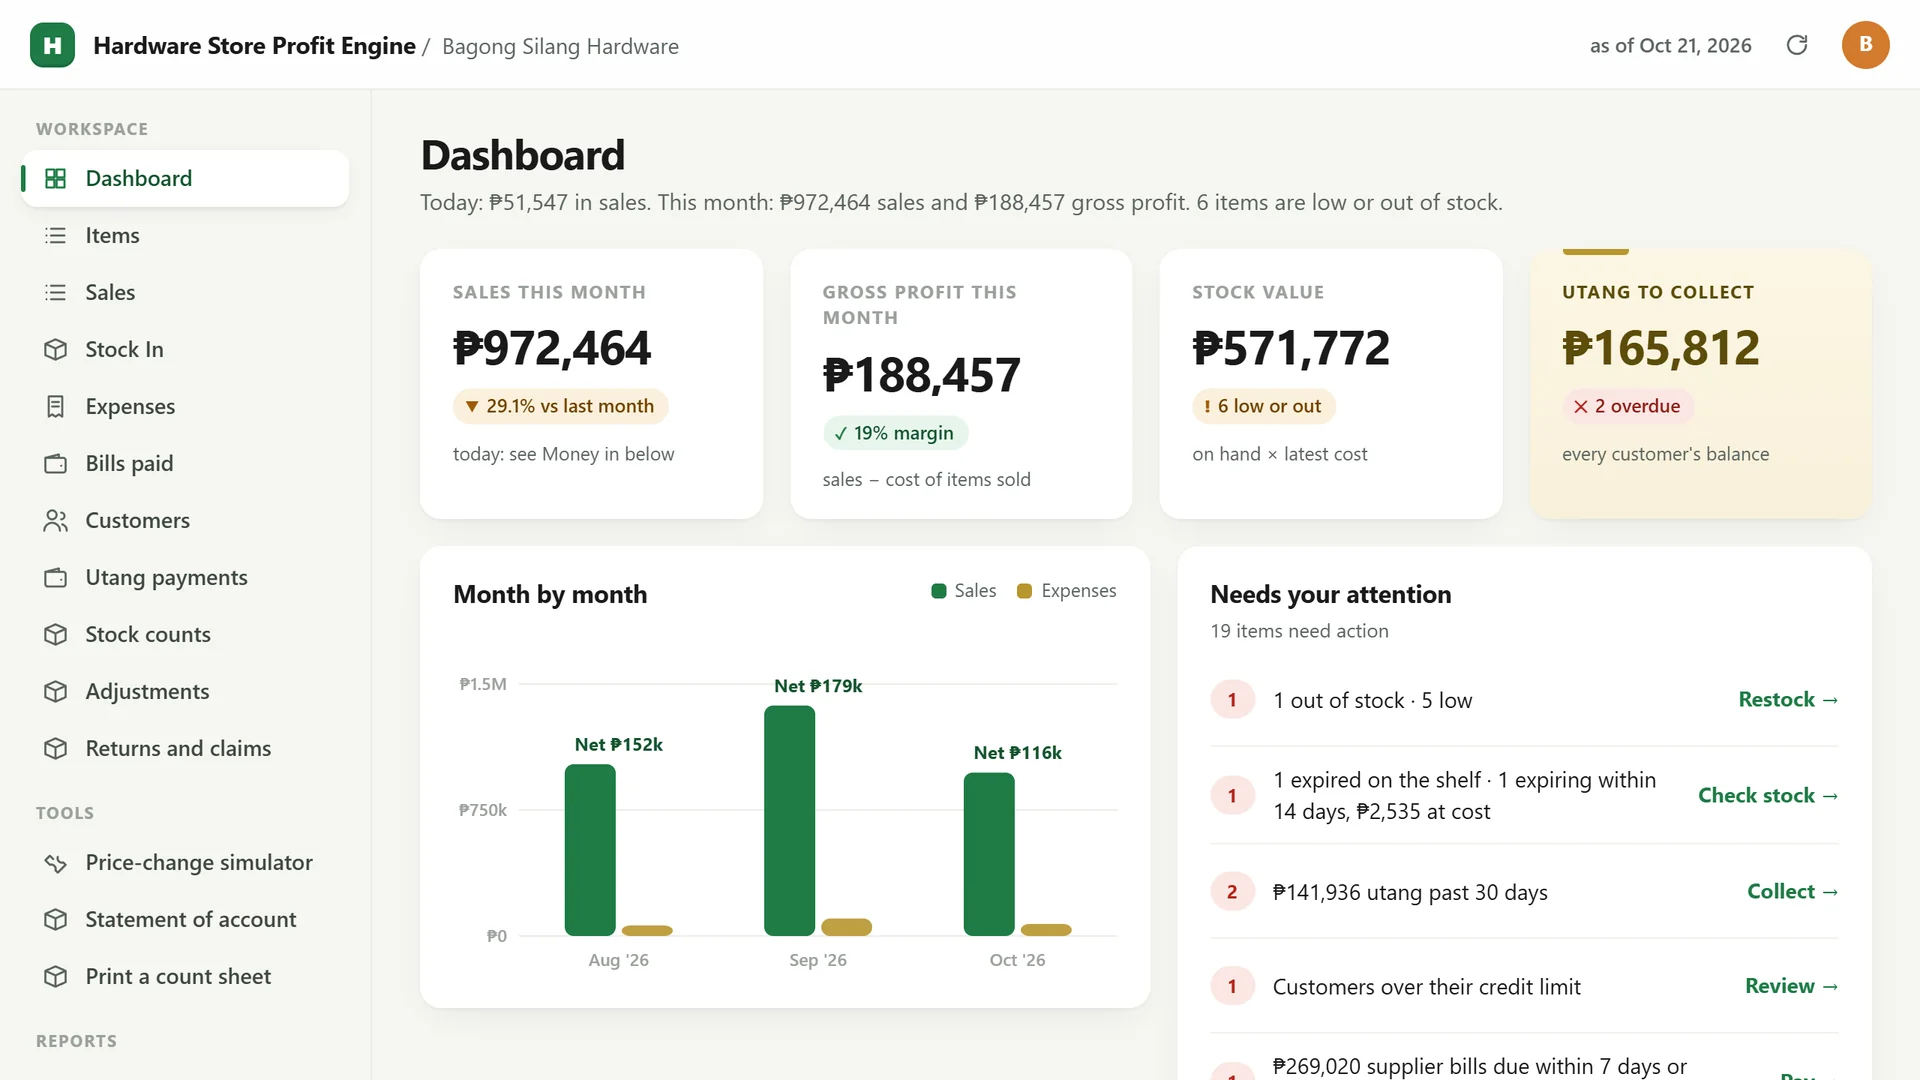
Task: Click the Utang payments wallet icon
Action: click(x=56, y=577)
